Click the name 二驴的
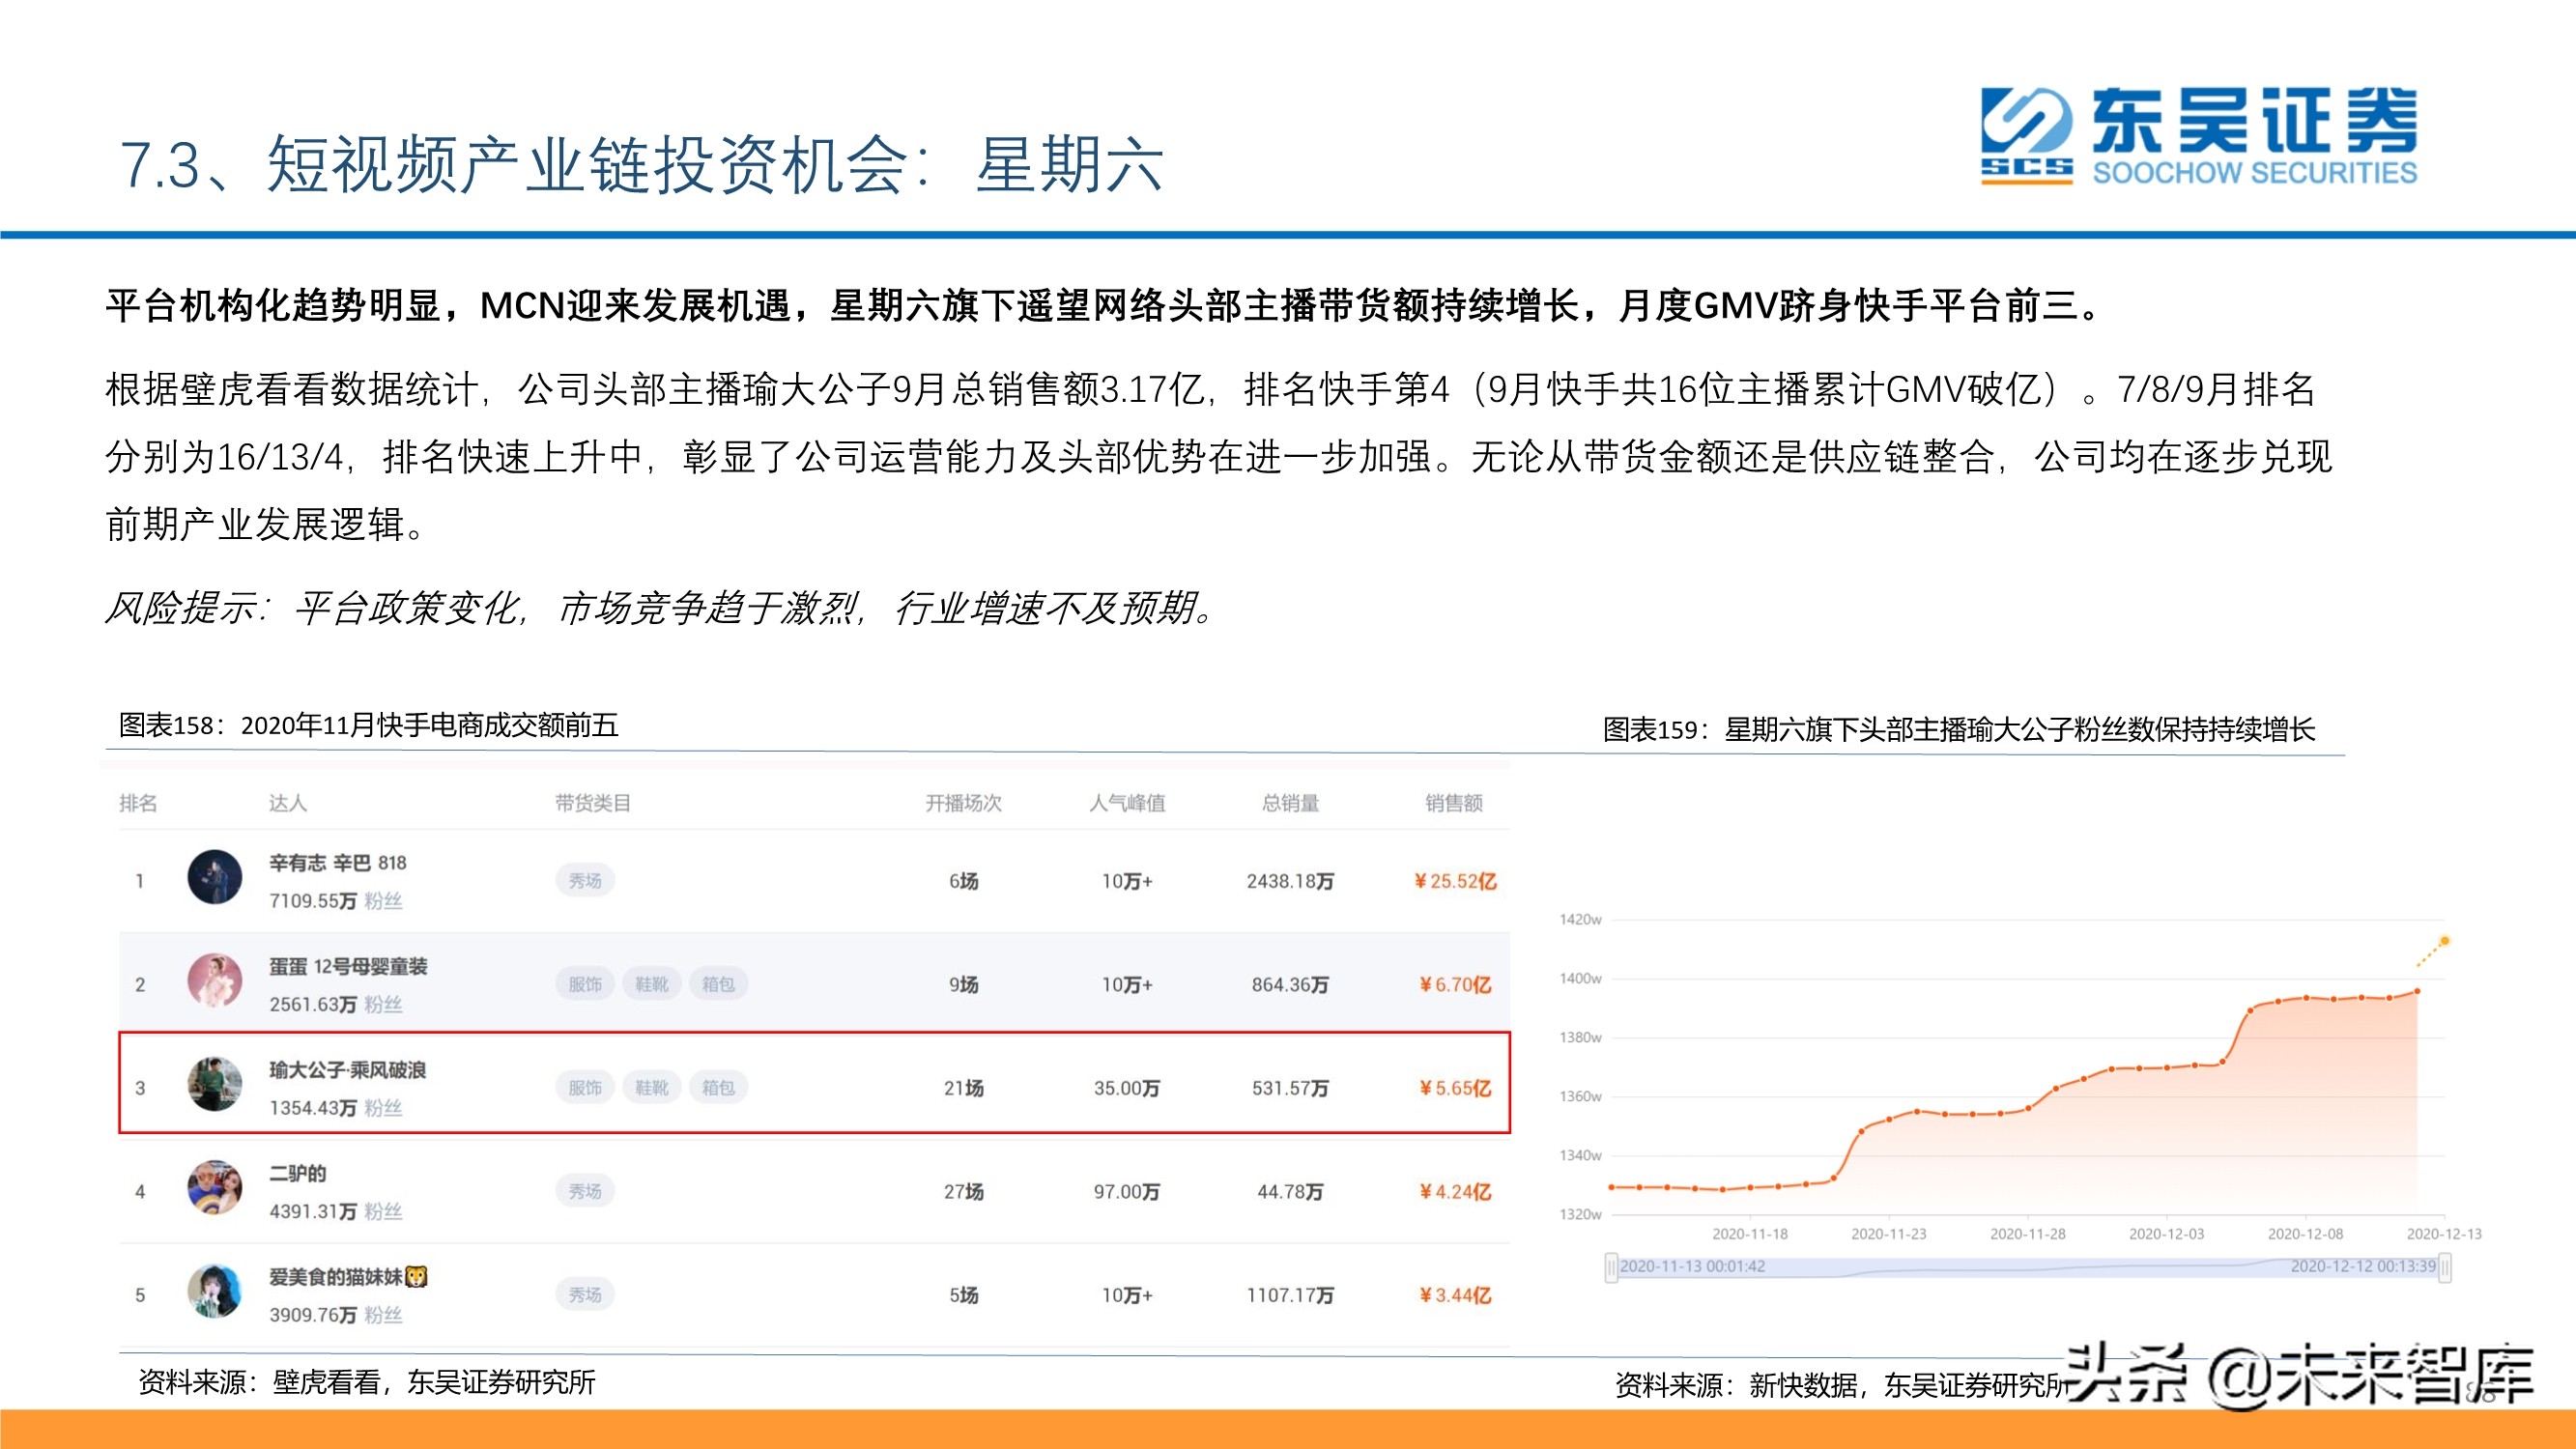 (297, 1174)
